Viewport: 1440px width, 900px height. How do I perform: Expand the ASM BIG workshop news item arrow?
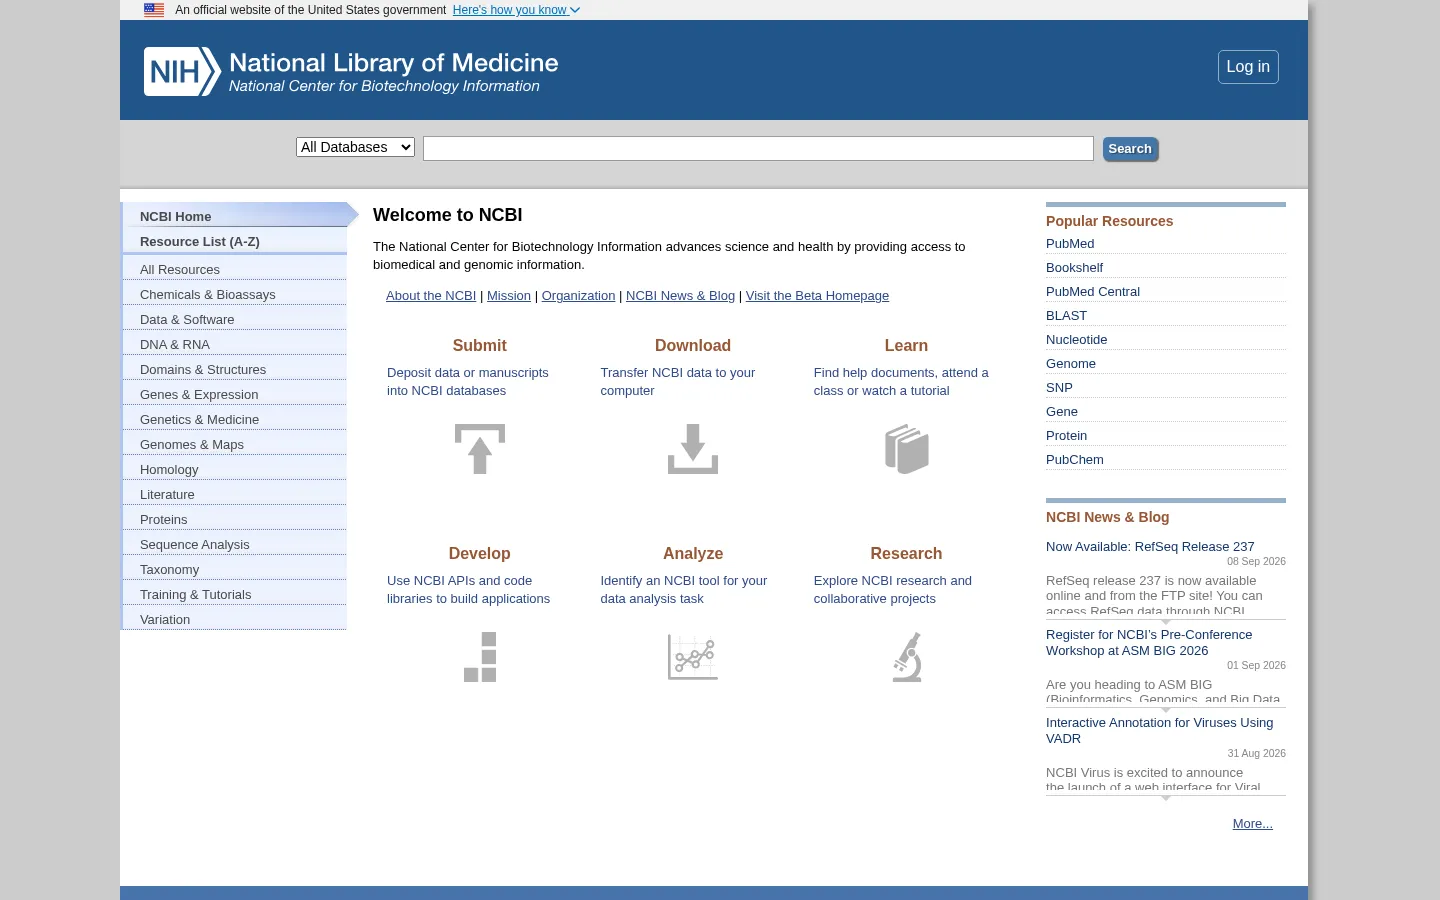1166,710
